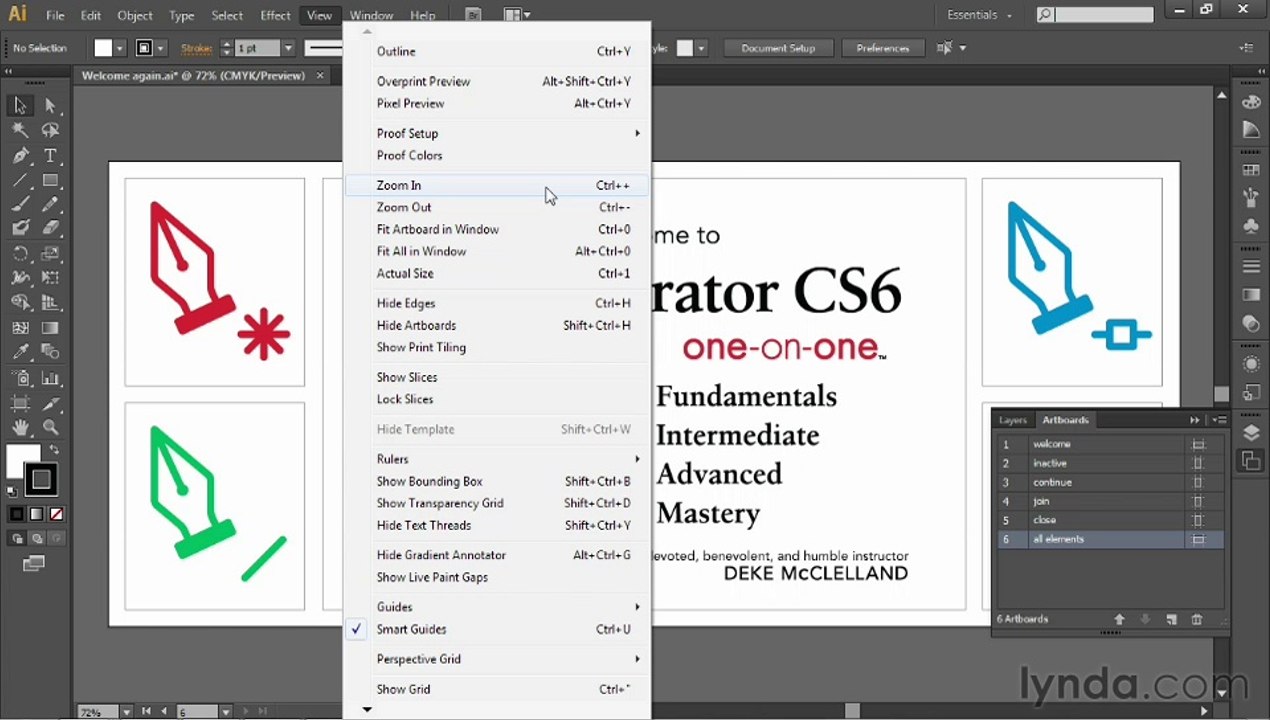Select the Direct Selection tool
The image size is (1270, 720).
click(50, 106)
